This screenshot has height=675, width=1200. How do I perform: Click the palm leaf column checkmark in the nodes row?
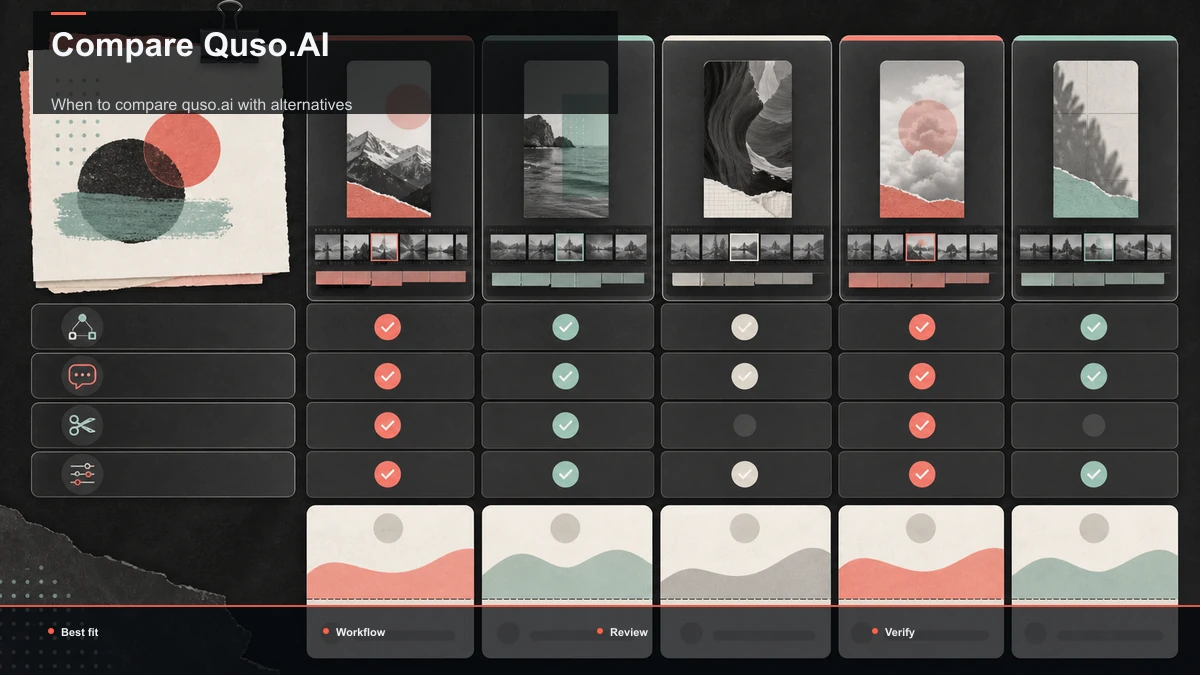[1094, 327]
